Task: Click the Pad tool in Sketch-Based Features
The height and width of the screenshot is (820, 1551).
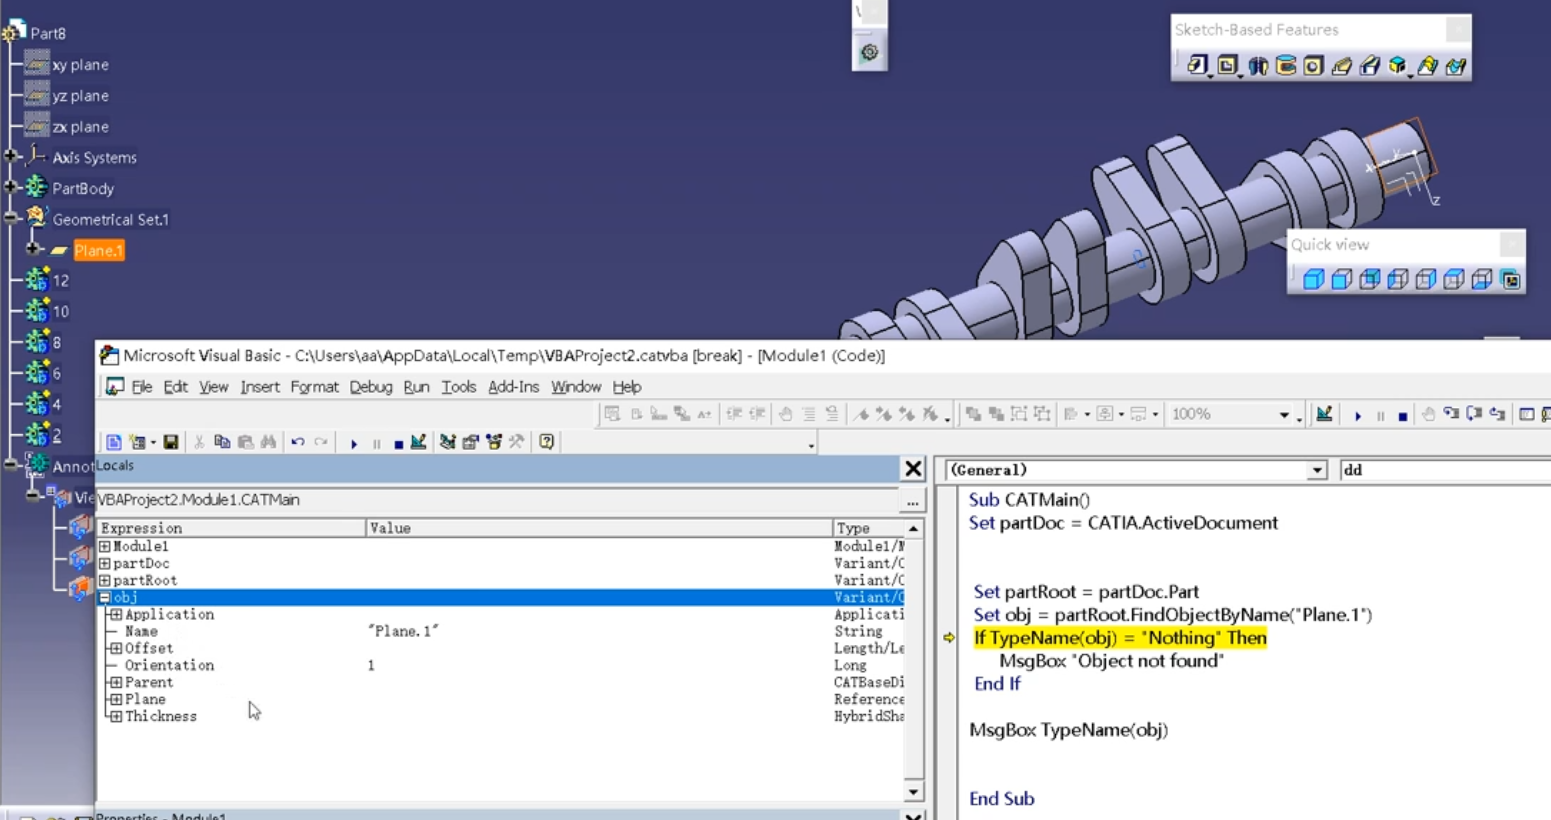Action: coord(1198,65)
